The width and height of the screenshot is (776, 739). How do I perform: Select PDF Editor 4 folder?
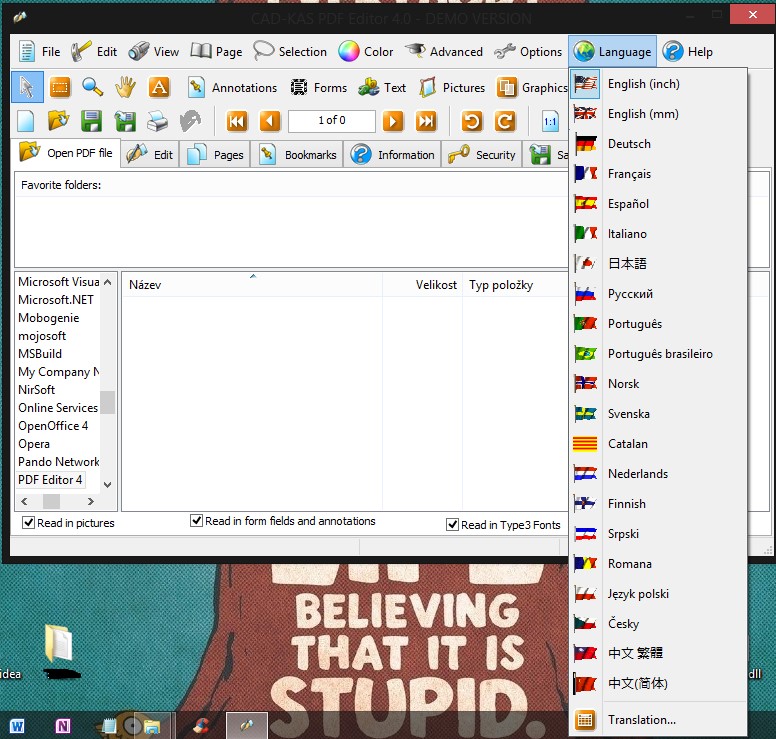click(x=50, y=480)
